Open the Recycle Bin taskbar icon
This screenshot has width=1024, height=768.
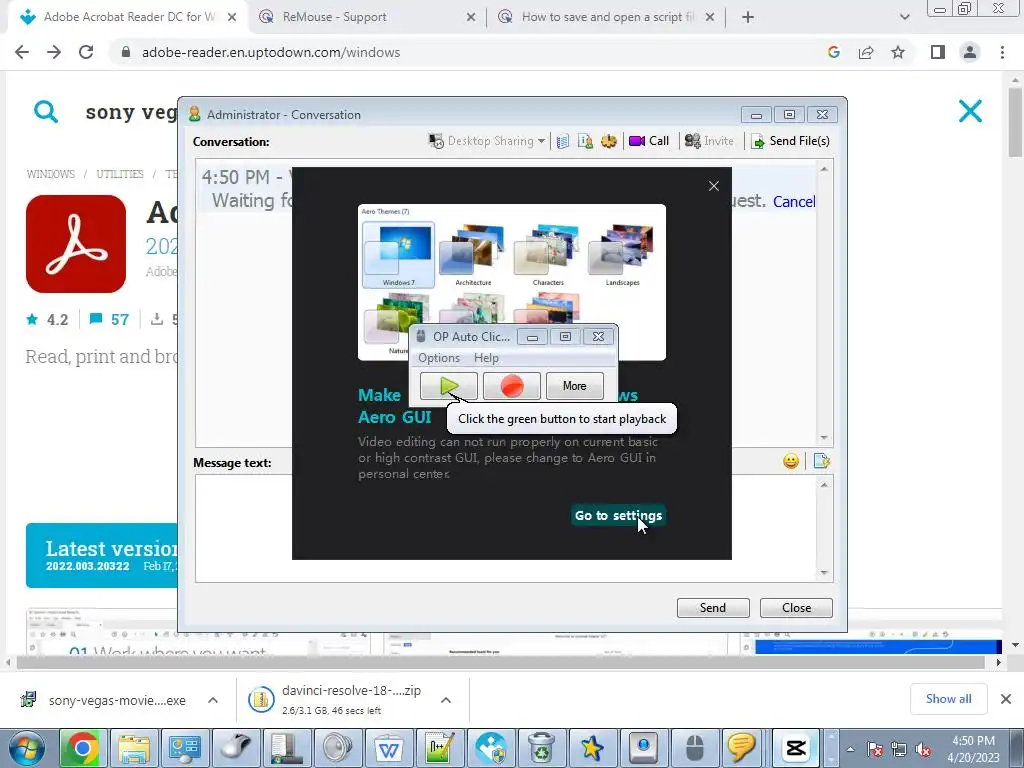(541, 748)
